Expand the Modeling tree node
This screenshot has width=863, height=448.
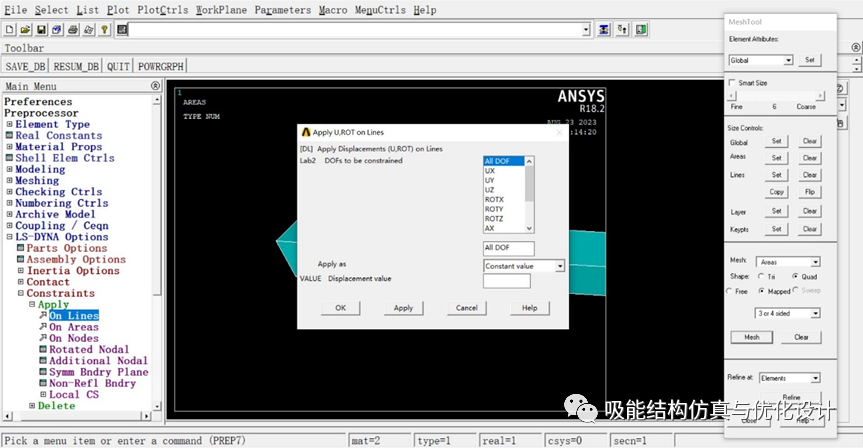(9, 170)
